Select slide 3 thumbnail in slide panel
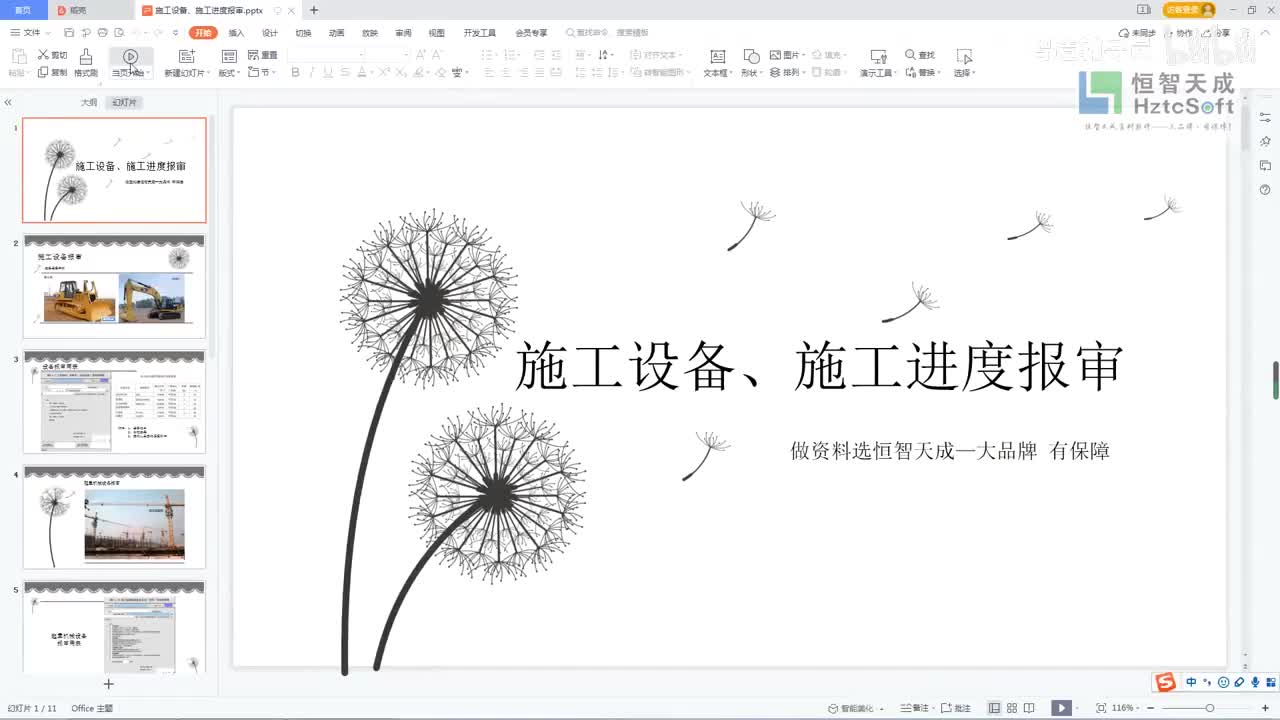The width and height of the screenshot is (1280, 720). click(114, 402)
